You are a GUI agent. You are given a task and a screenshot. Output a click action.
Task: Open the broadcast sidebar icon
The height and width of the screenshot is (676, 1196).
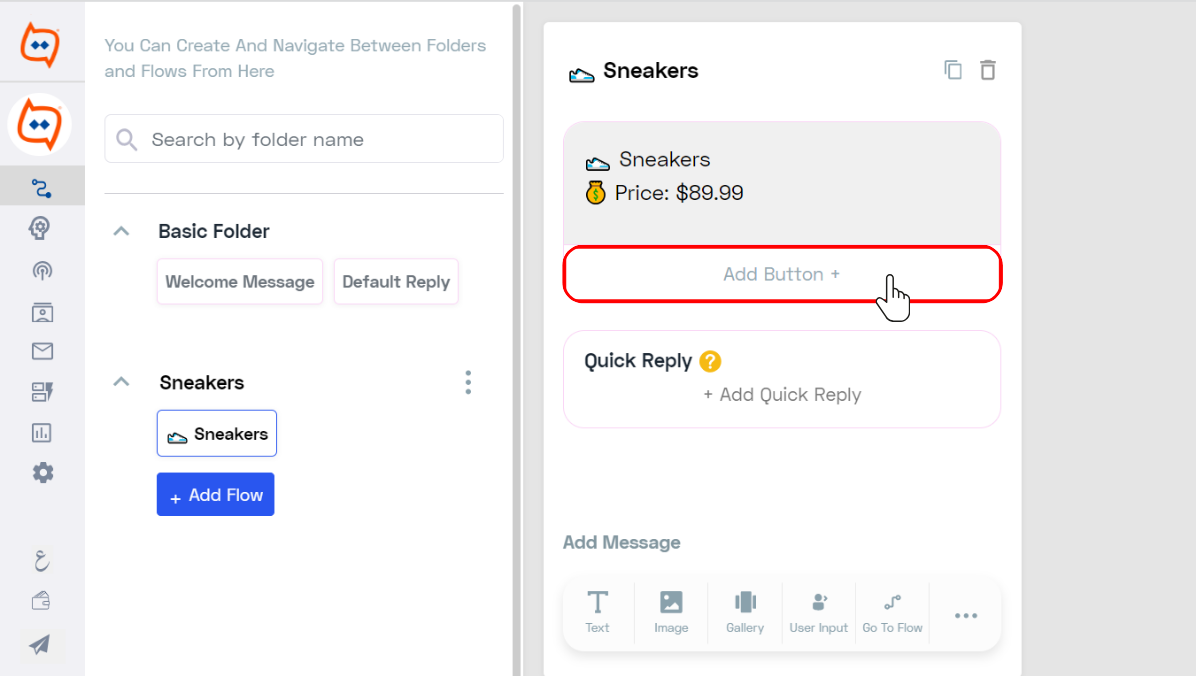click(x=42, y=271)
